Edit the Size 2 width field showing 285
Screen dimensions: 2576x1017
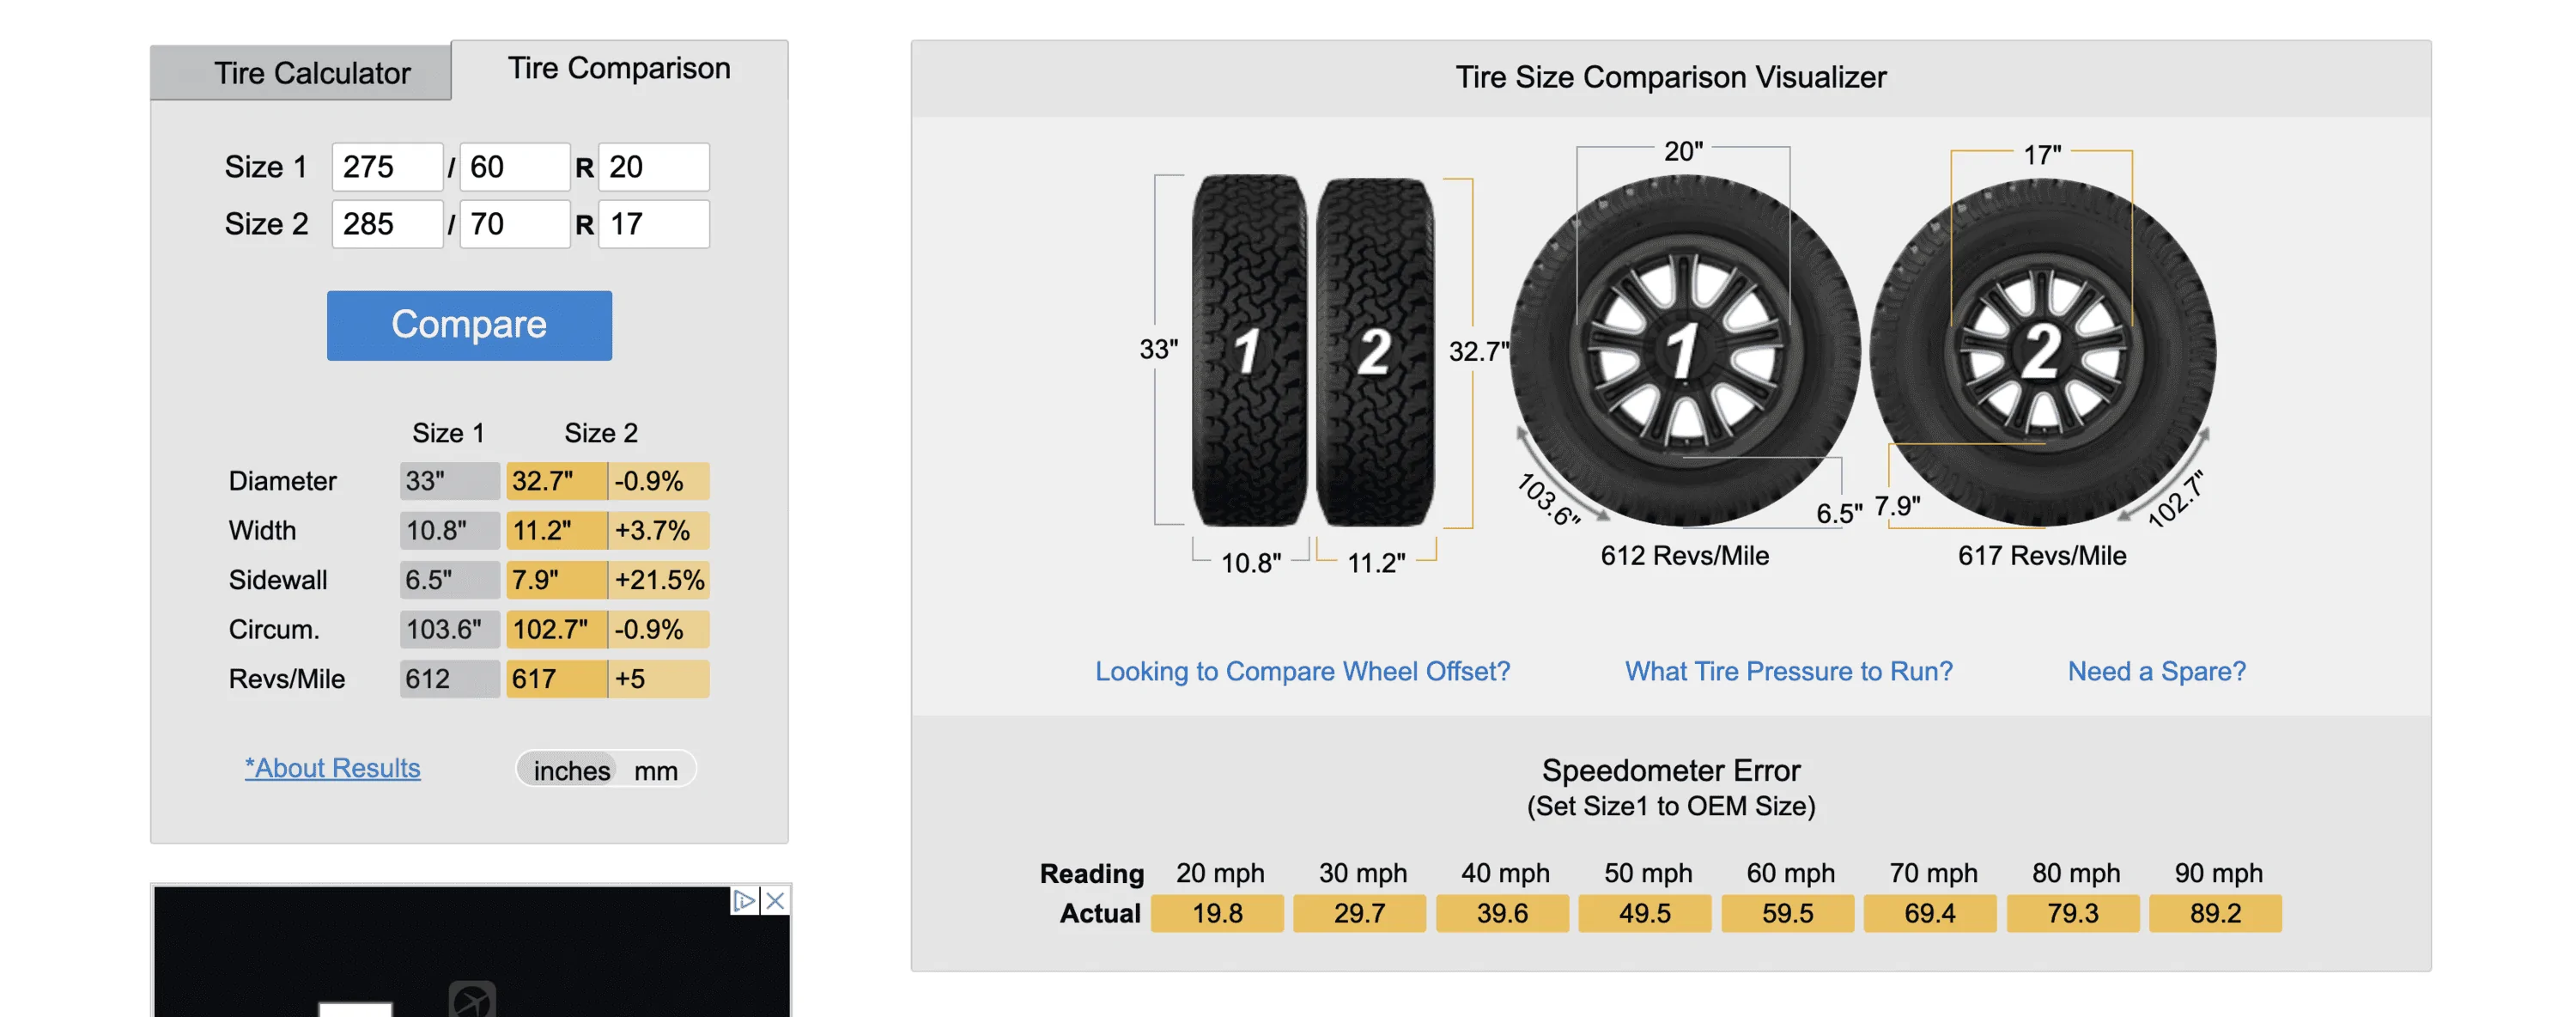pos(387,224)
